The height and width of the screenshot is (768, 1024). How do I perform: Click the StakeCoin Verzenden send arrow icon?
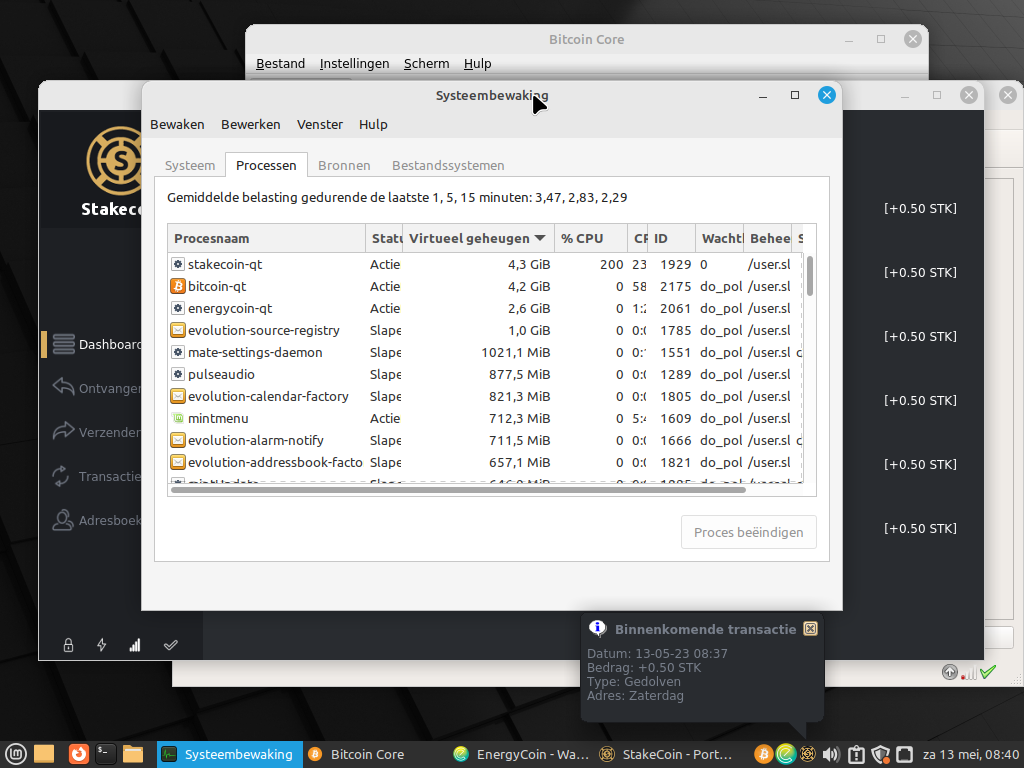(63, 432)
